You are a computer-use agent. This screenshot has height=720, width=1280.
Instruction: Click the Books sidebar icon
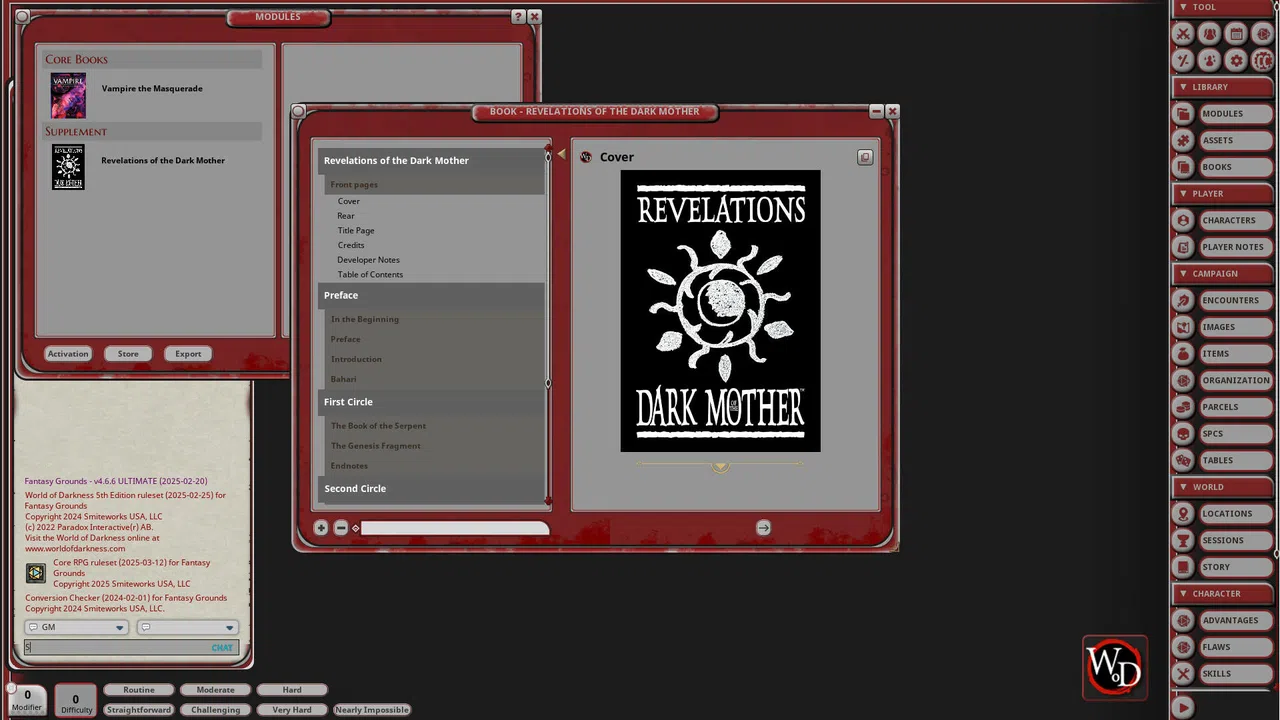point(1184,167)
